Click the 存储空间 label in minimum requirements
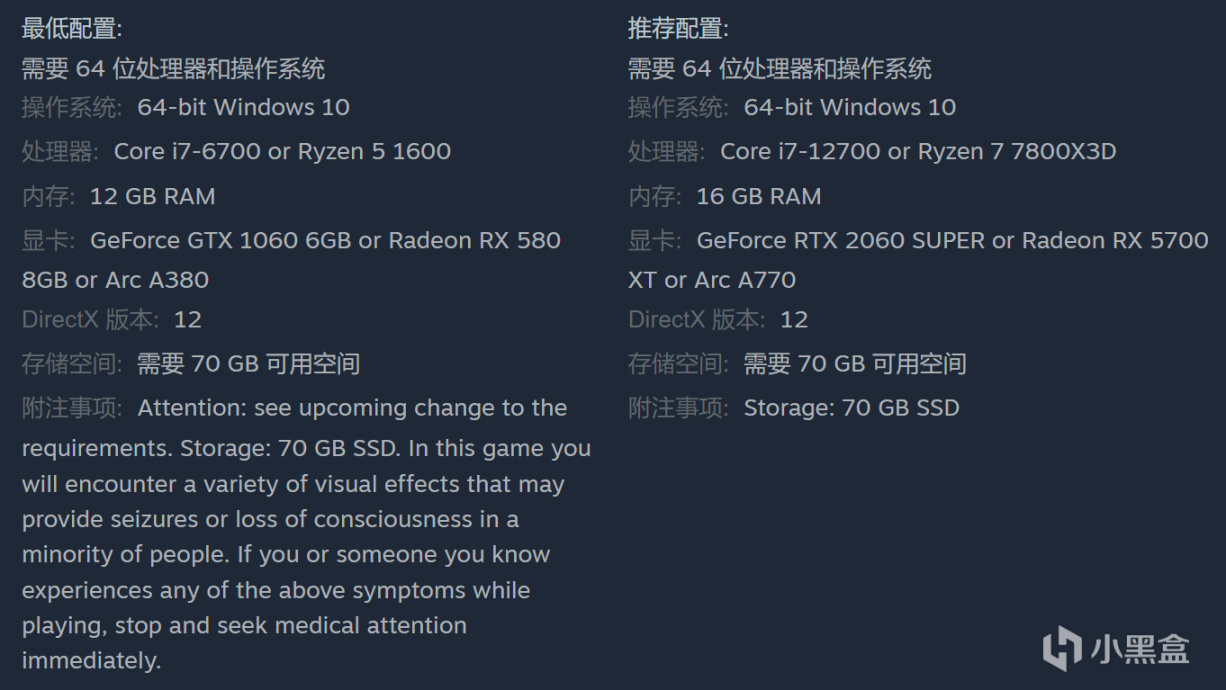This screenshot has width=1226, height=690. (x=72, y=364)
